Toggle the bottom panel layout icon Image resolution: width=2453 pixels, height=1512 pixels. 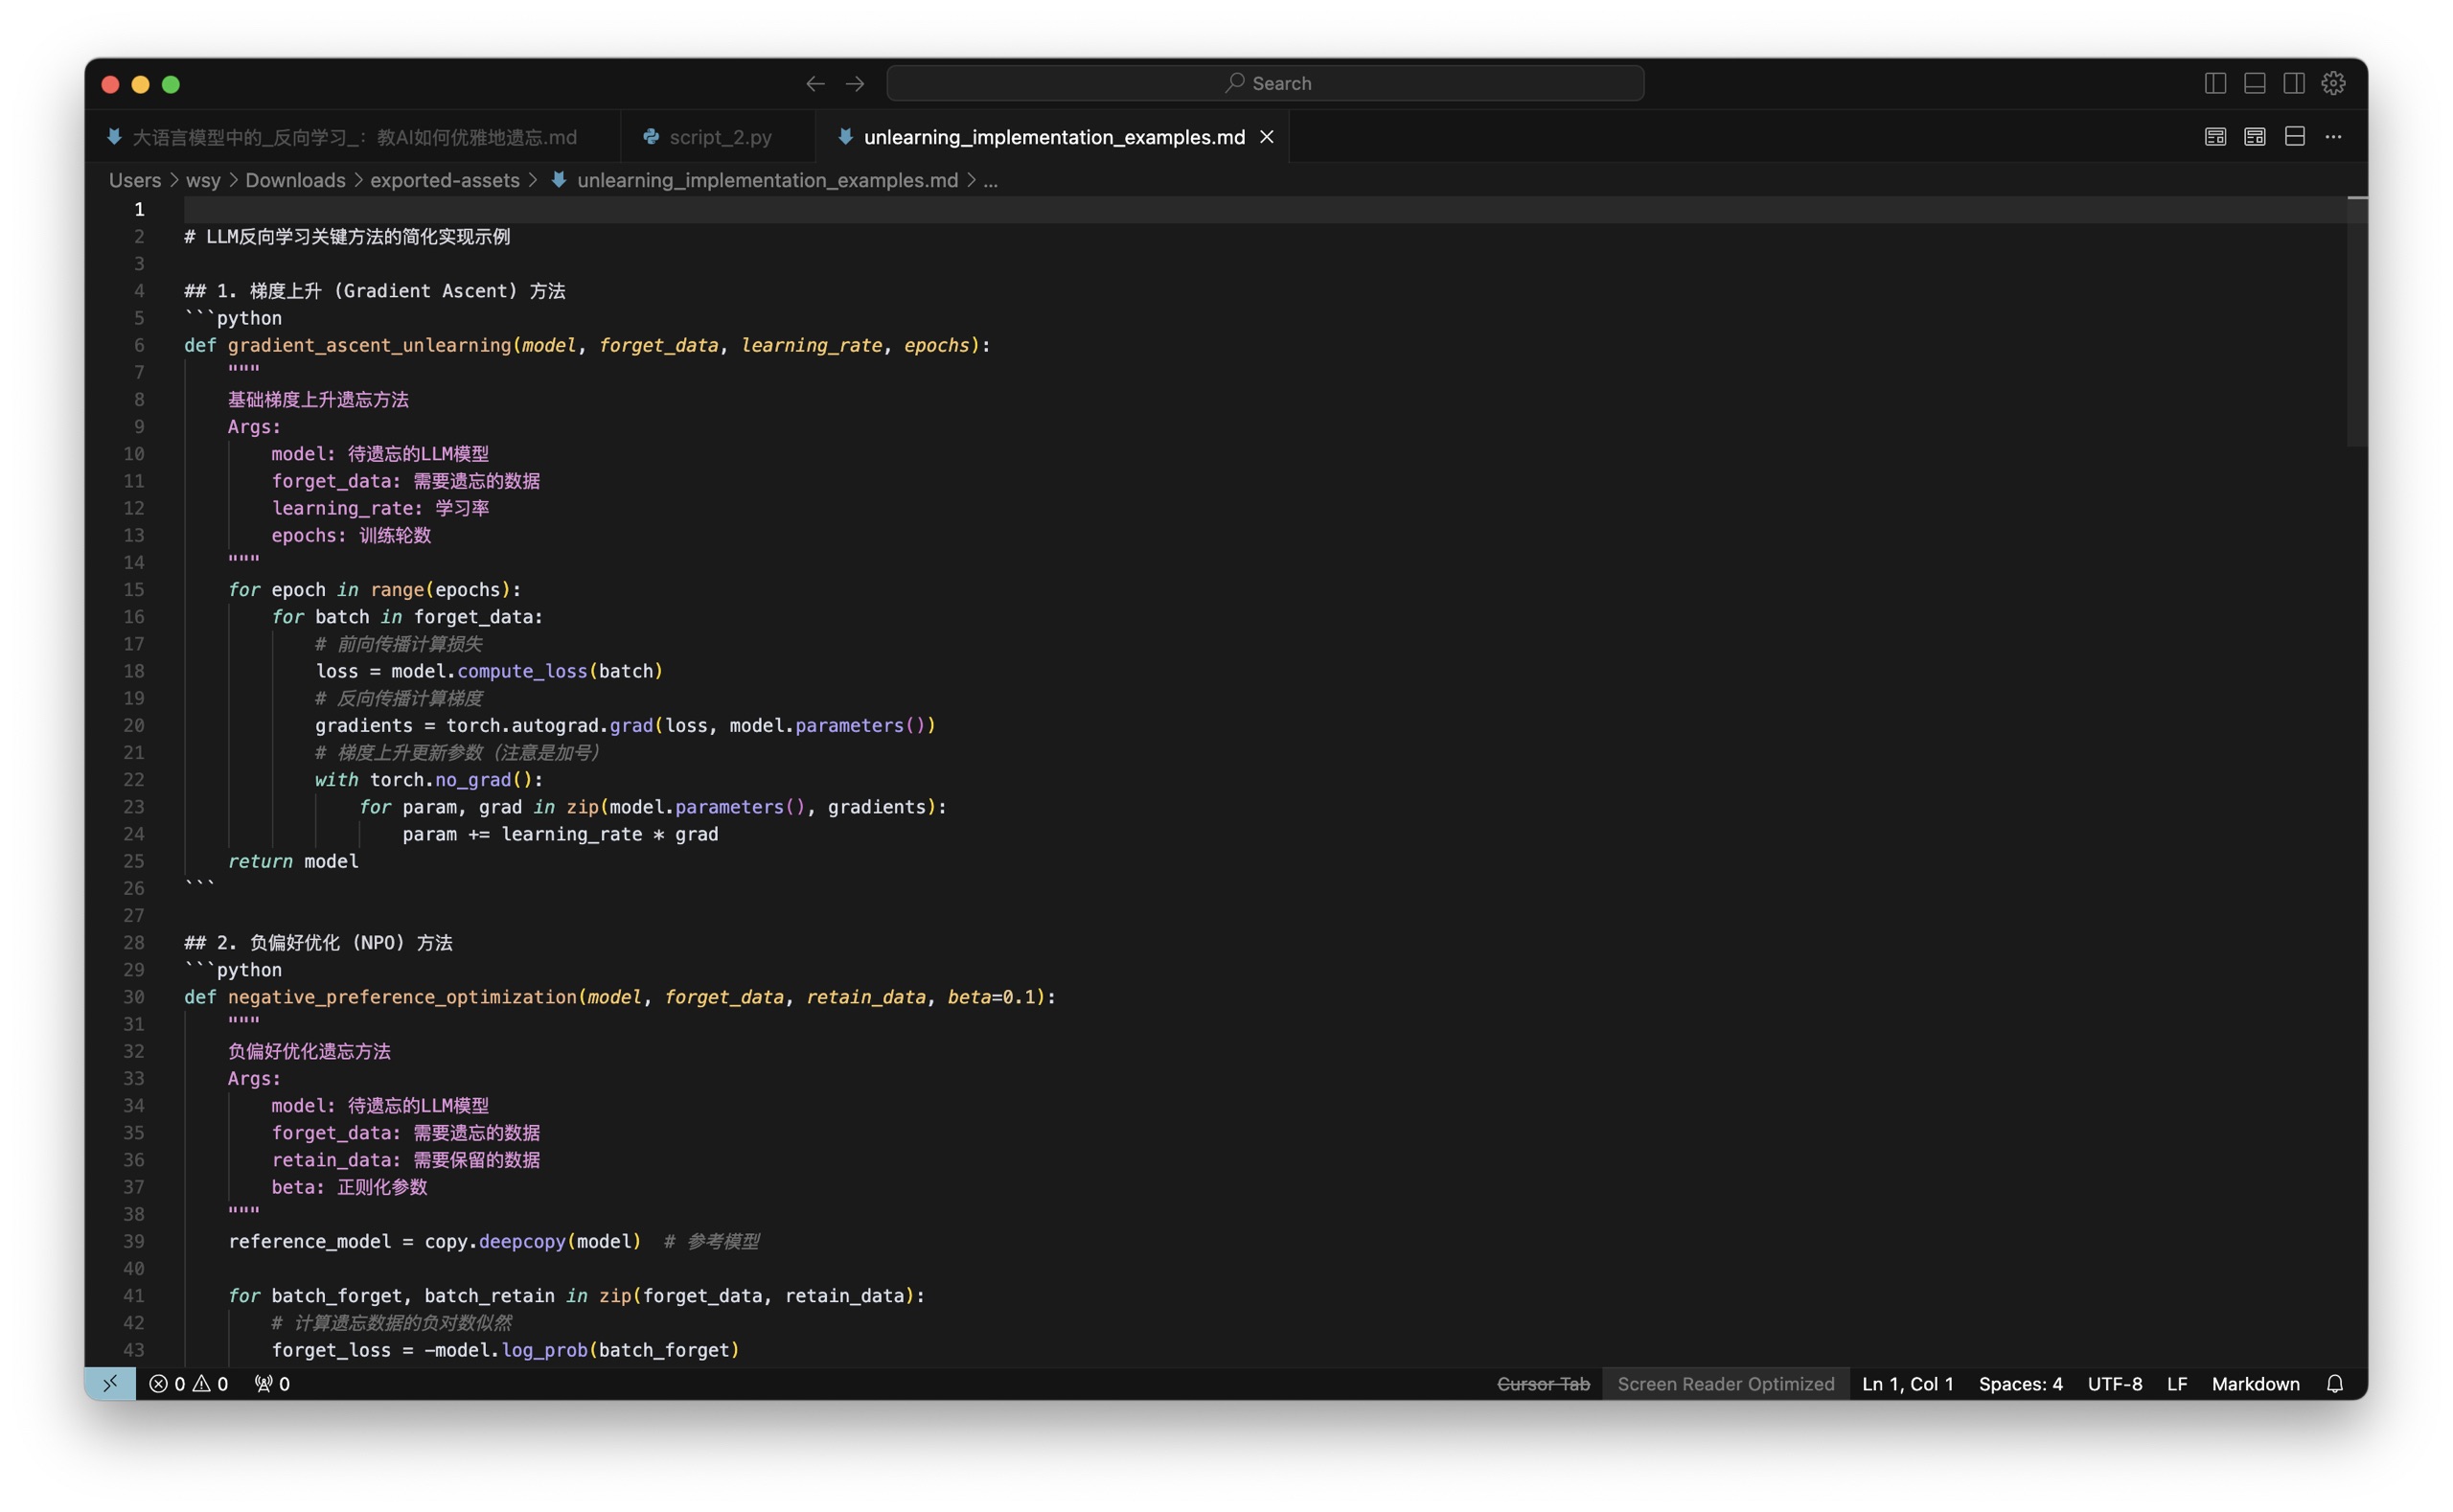2254,83
